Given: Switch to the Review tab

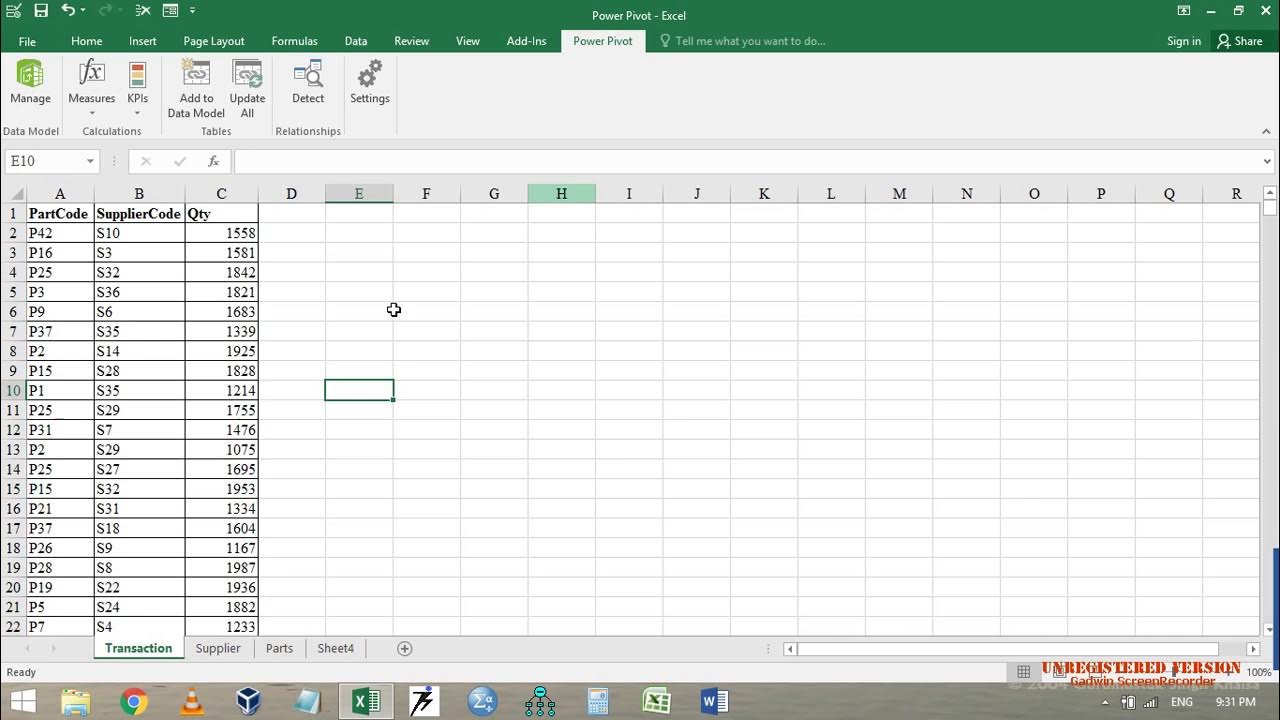Looking at the screenshot, I should click(411, 41).
